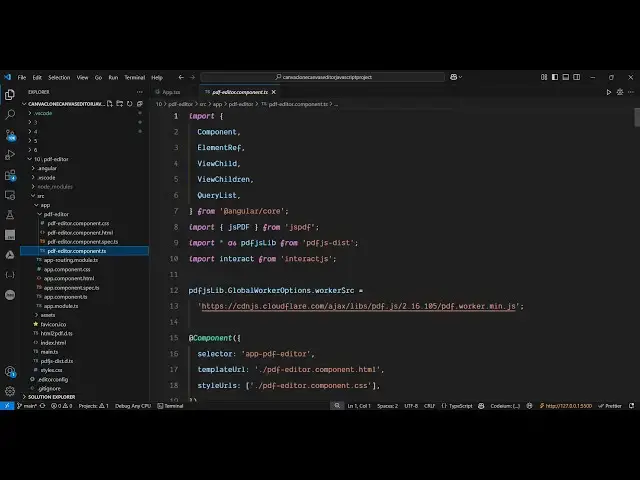Click the command center search field
The height and width of the screenshot is (480, 640).
(x=322, y=77)
